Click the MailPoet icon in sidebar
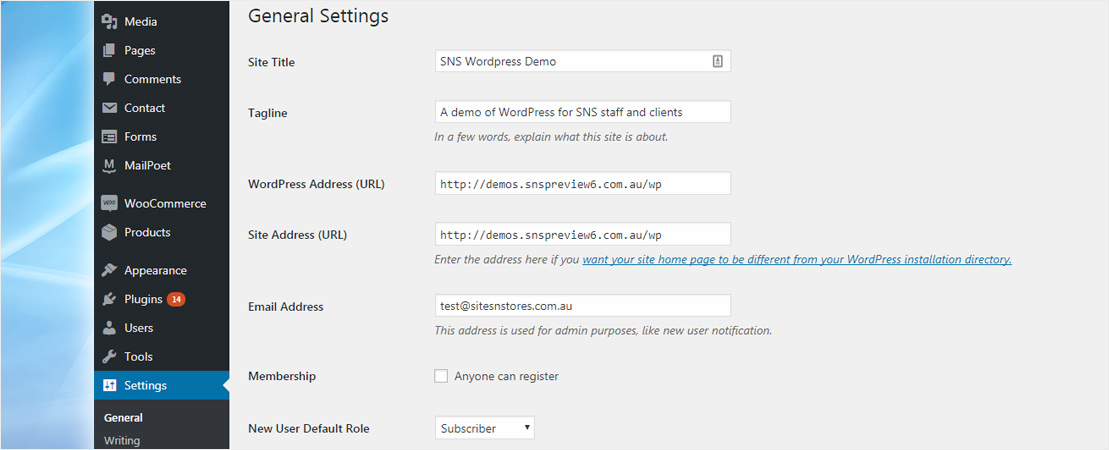Image resolution: width=1109 pixels, height=450 pixels. [x=110, y=166]
